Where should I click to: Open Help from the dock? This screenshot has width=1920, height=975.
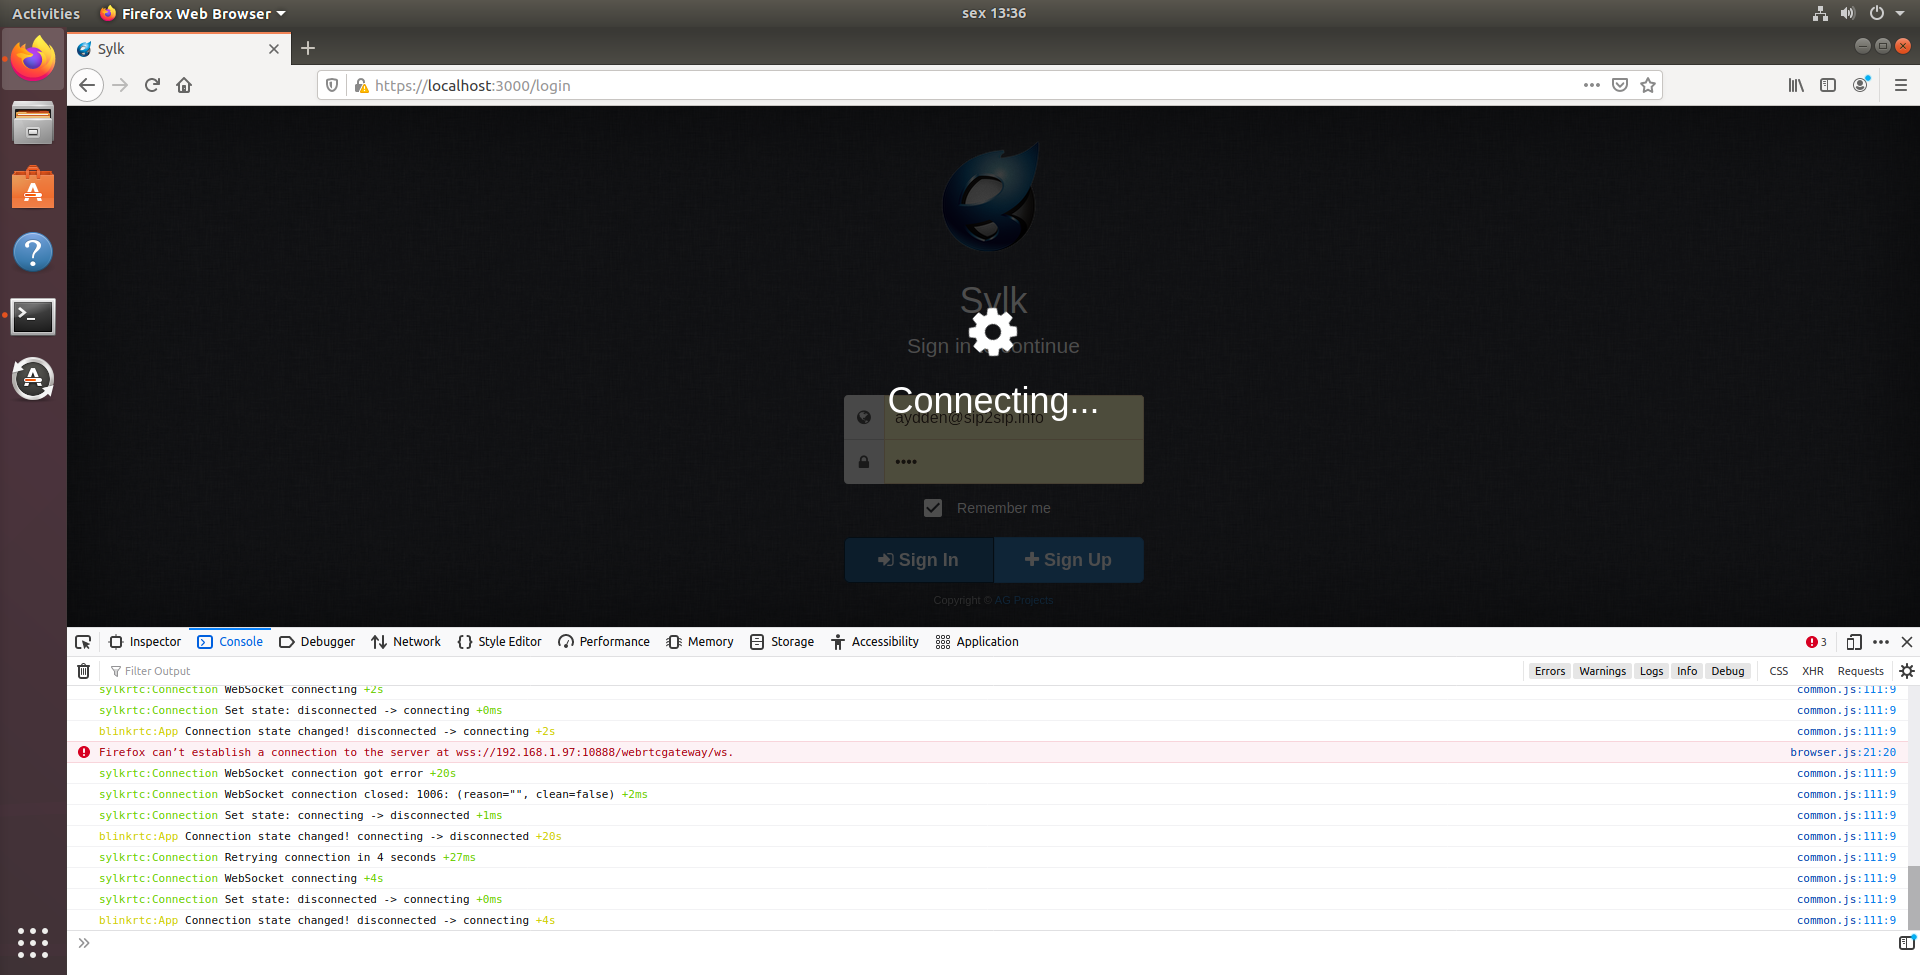pyautogui.click(x=33, y=252)
